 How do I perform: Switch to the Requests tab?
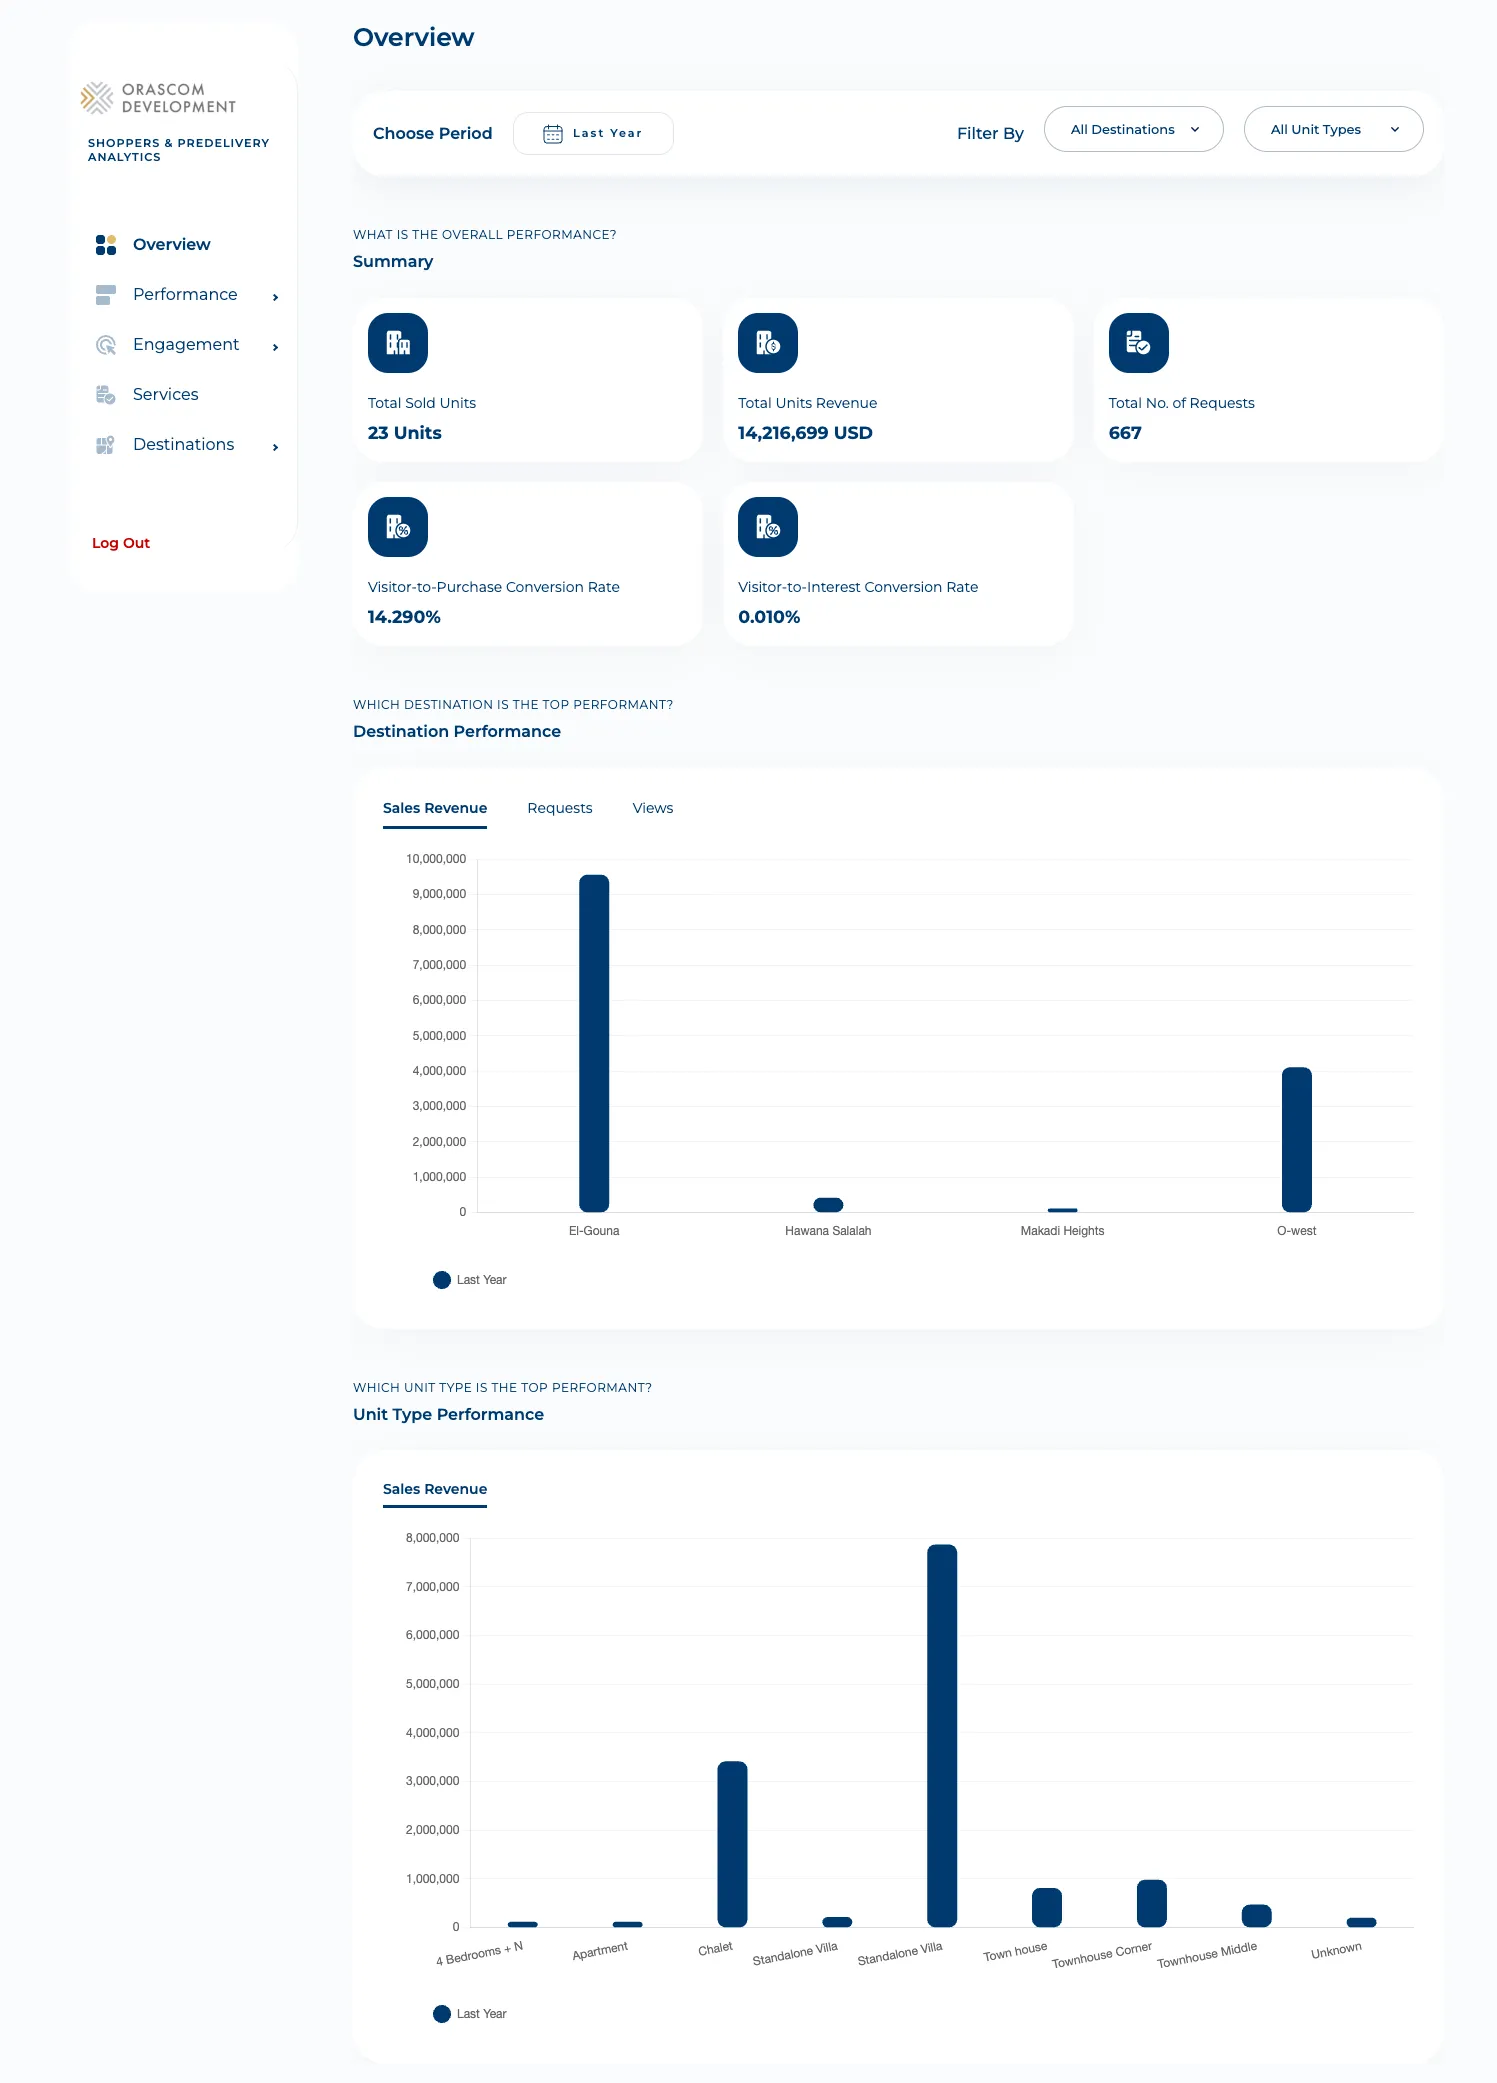click(560, 808)
